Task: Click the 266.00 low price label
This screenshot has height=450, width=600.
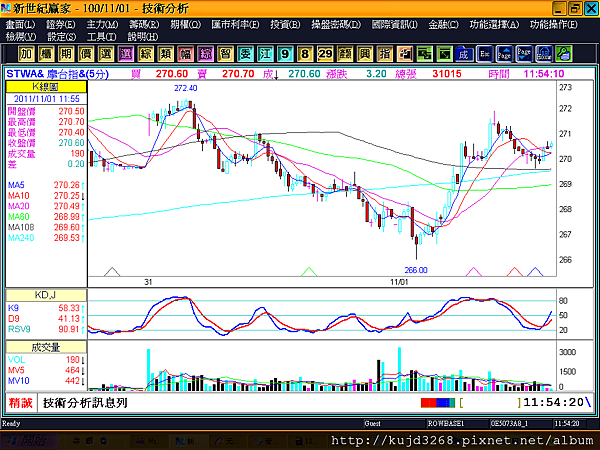Action: point(416,270)
